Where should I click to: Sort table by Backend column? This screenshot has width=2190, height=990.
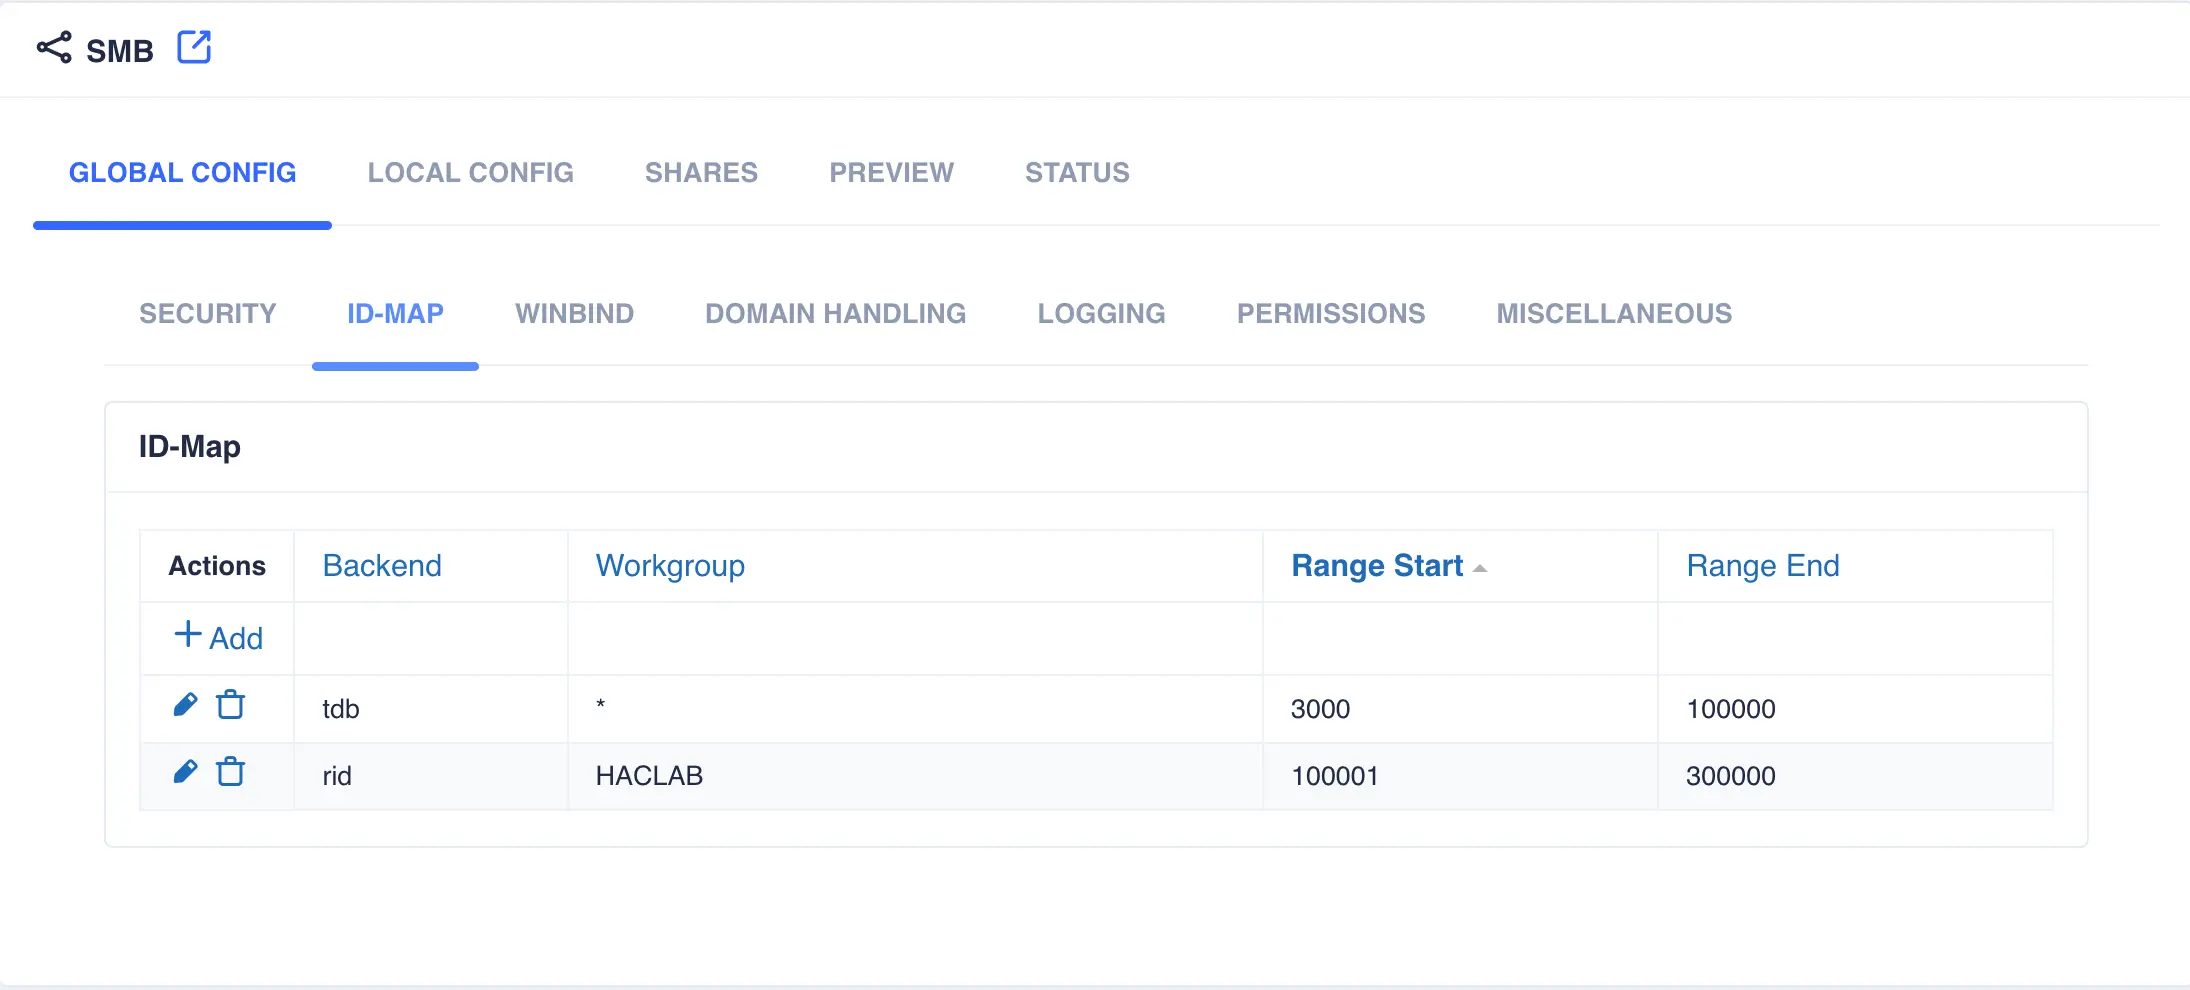(382, 566)
